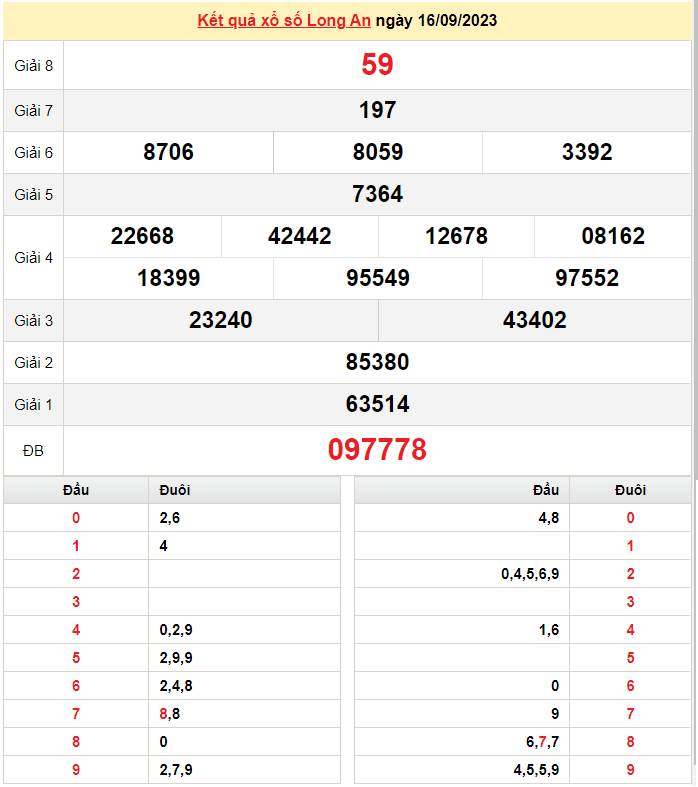Click the Giải 6 row label
The width and height of the screenshot is (698, 787).
(34, 153)
